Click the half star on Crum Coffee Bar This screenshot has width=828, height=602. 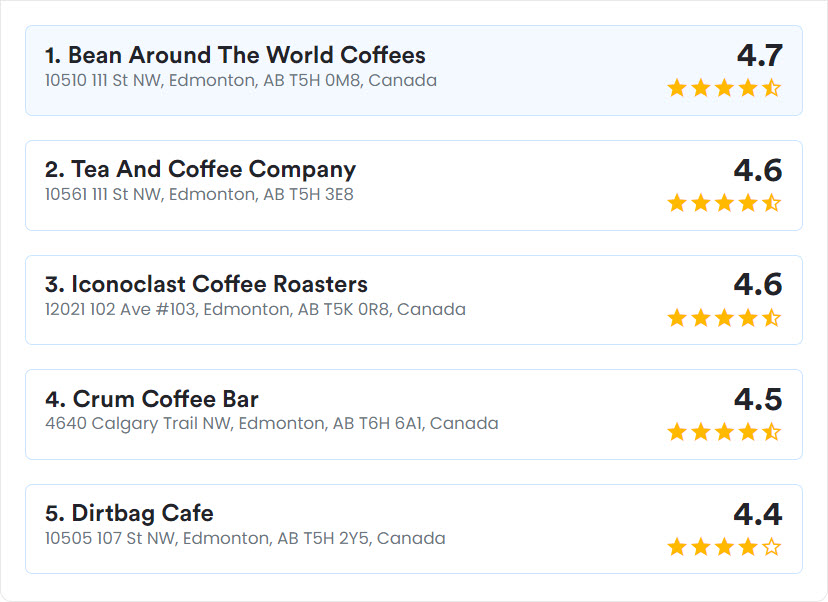771,432
